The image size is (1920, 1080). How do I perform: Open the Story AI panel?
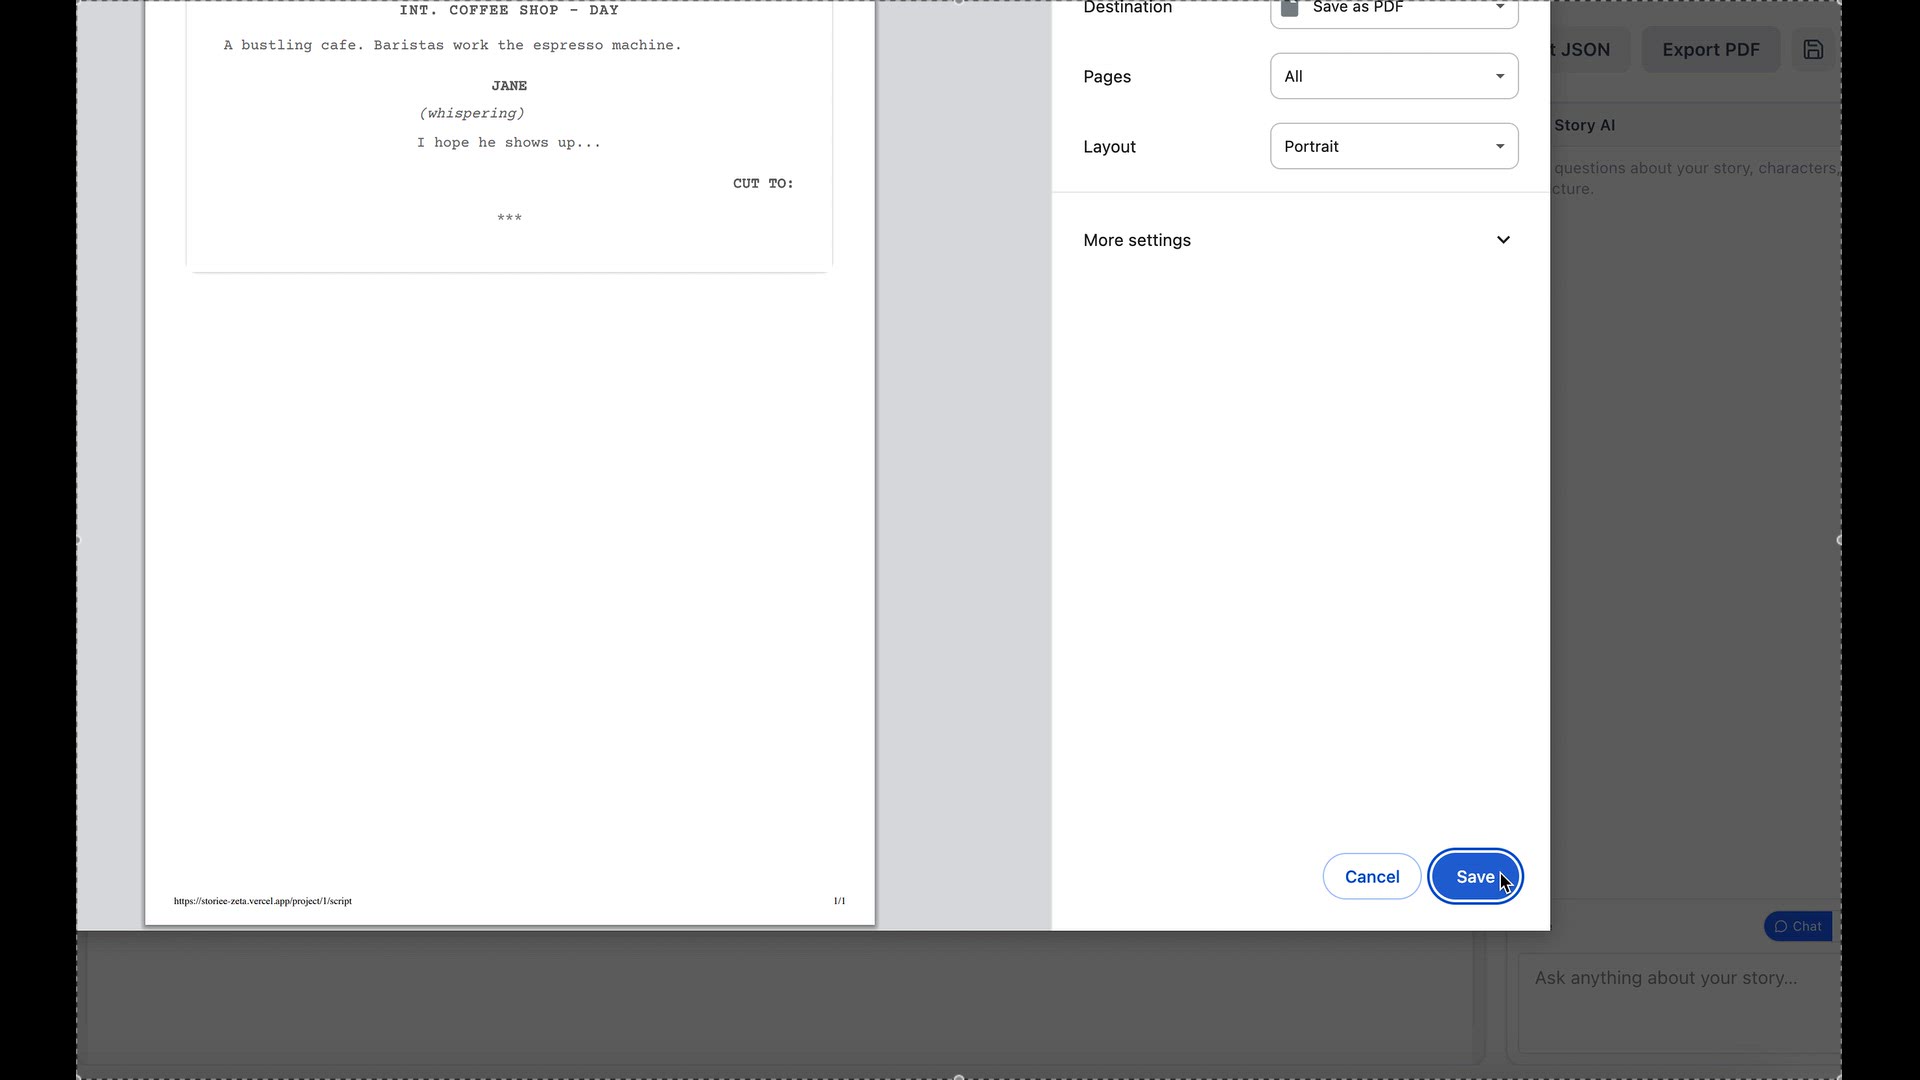1584,125
